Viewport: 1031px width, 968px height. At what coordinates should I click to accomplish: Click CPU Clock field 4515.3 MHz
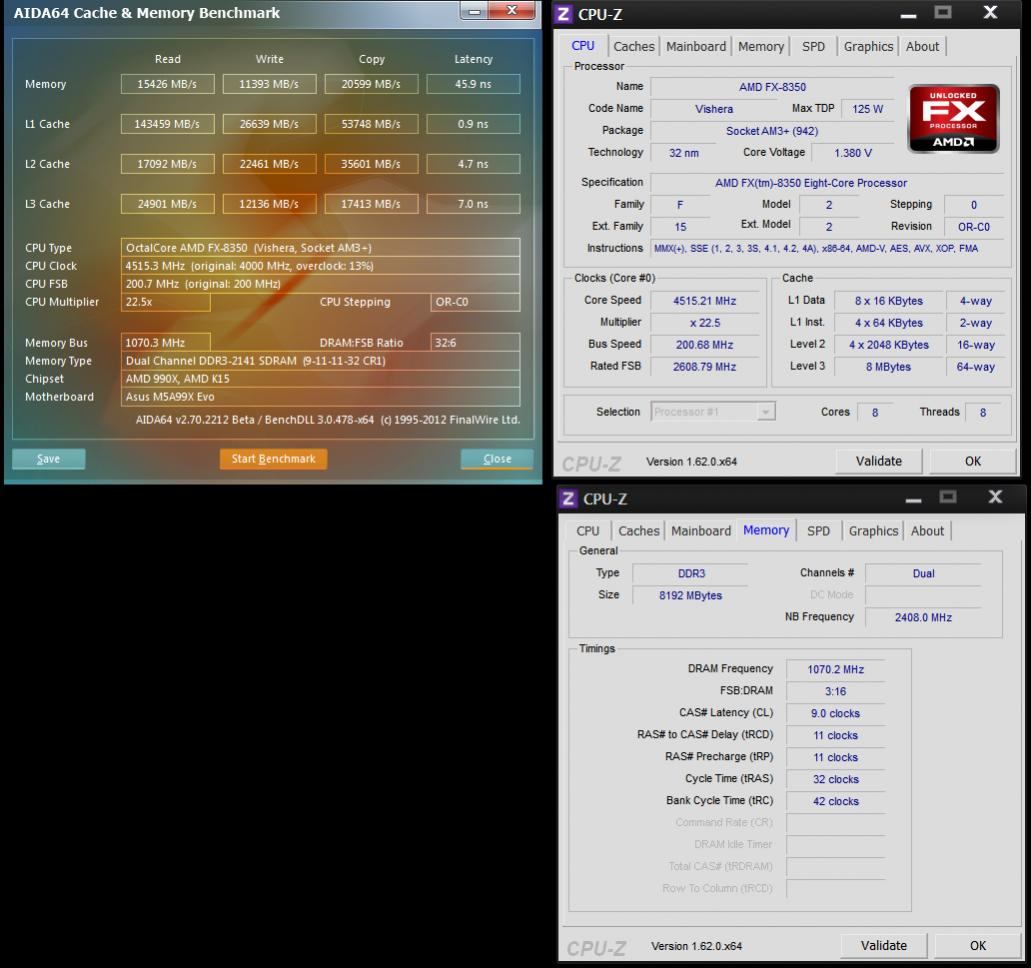(320, 266)
